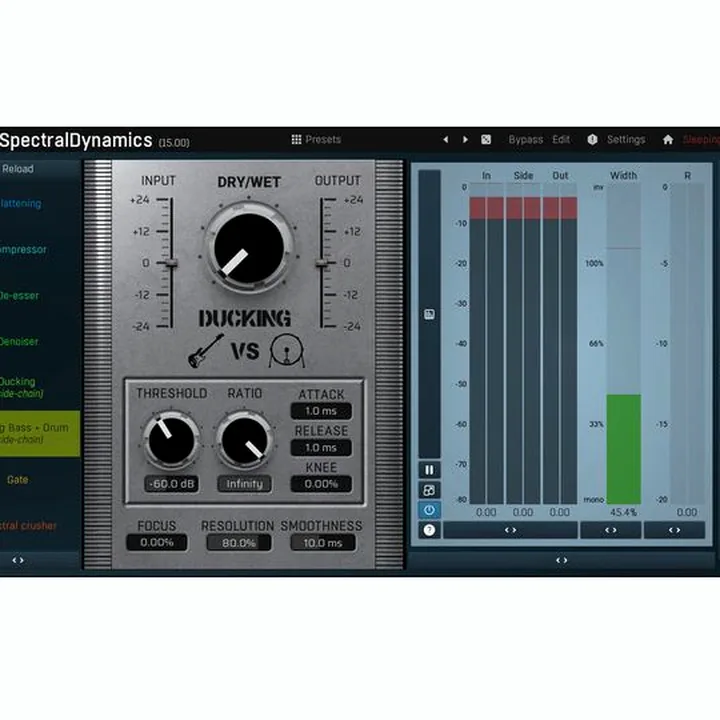Open Settings
Screen dimensions: 720x720
tap(626, 139)
